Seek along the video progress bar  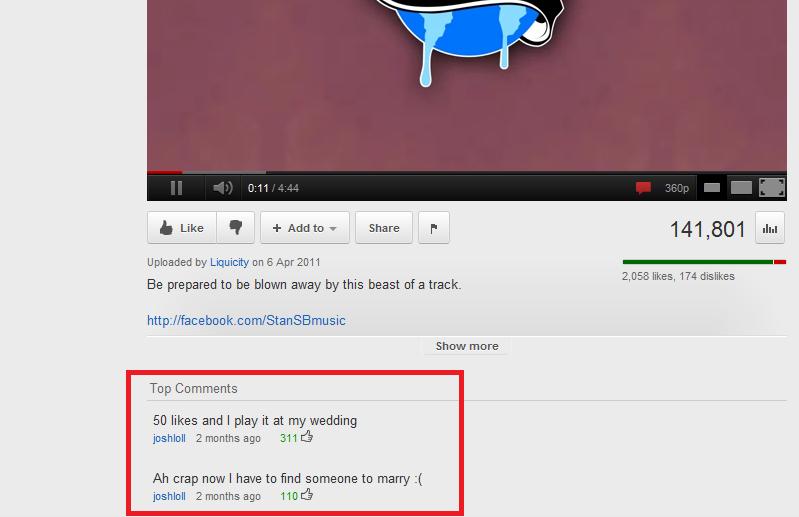[x=467, y=172]
